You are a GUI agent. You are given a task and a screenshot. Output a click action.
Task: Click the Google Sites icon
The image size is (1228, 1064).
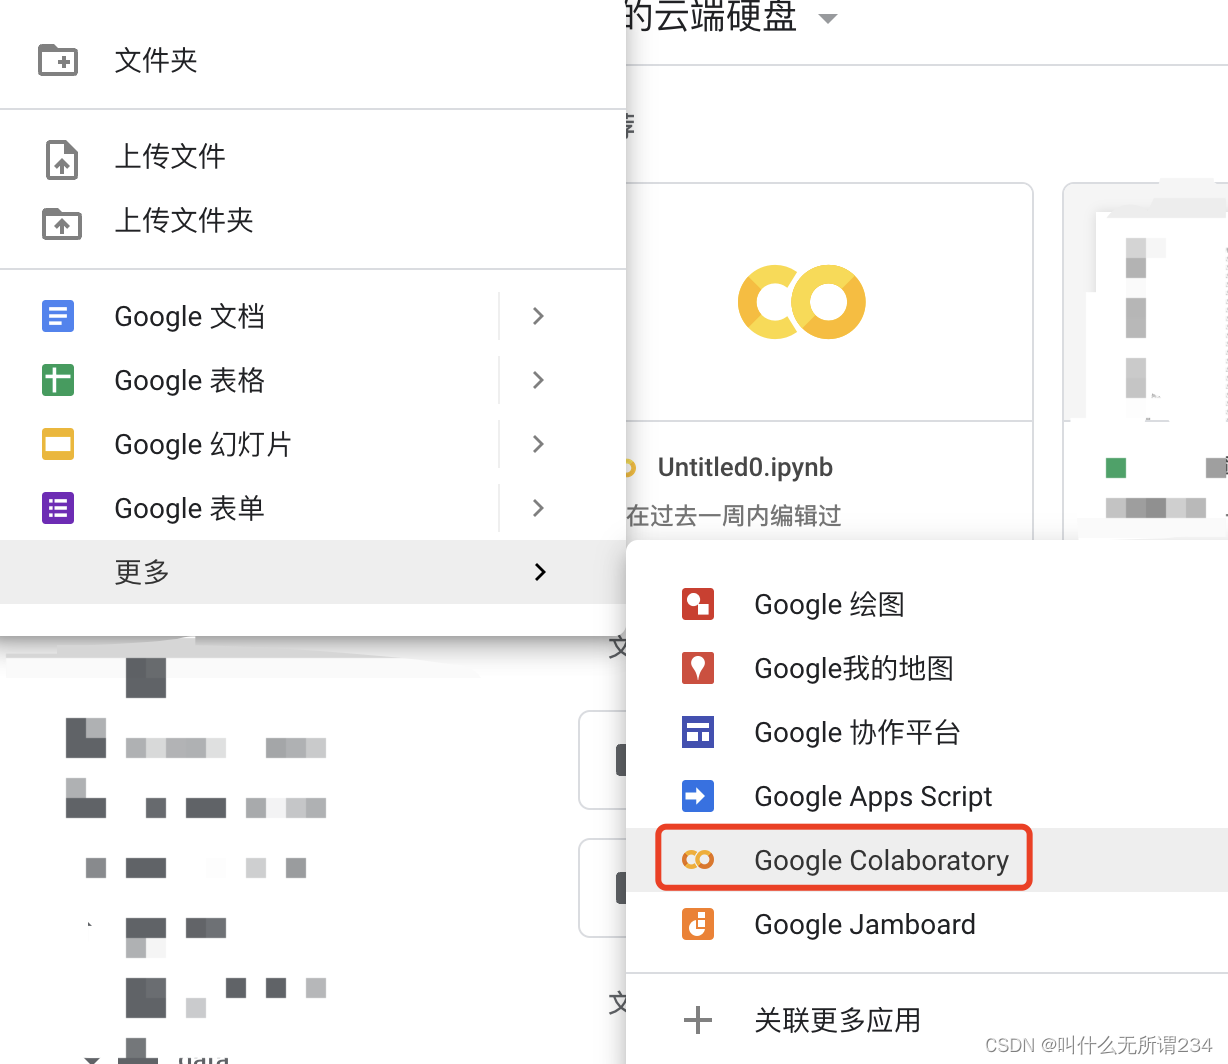point(698,732)
